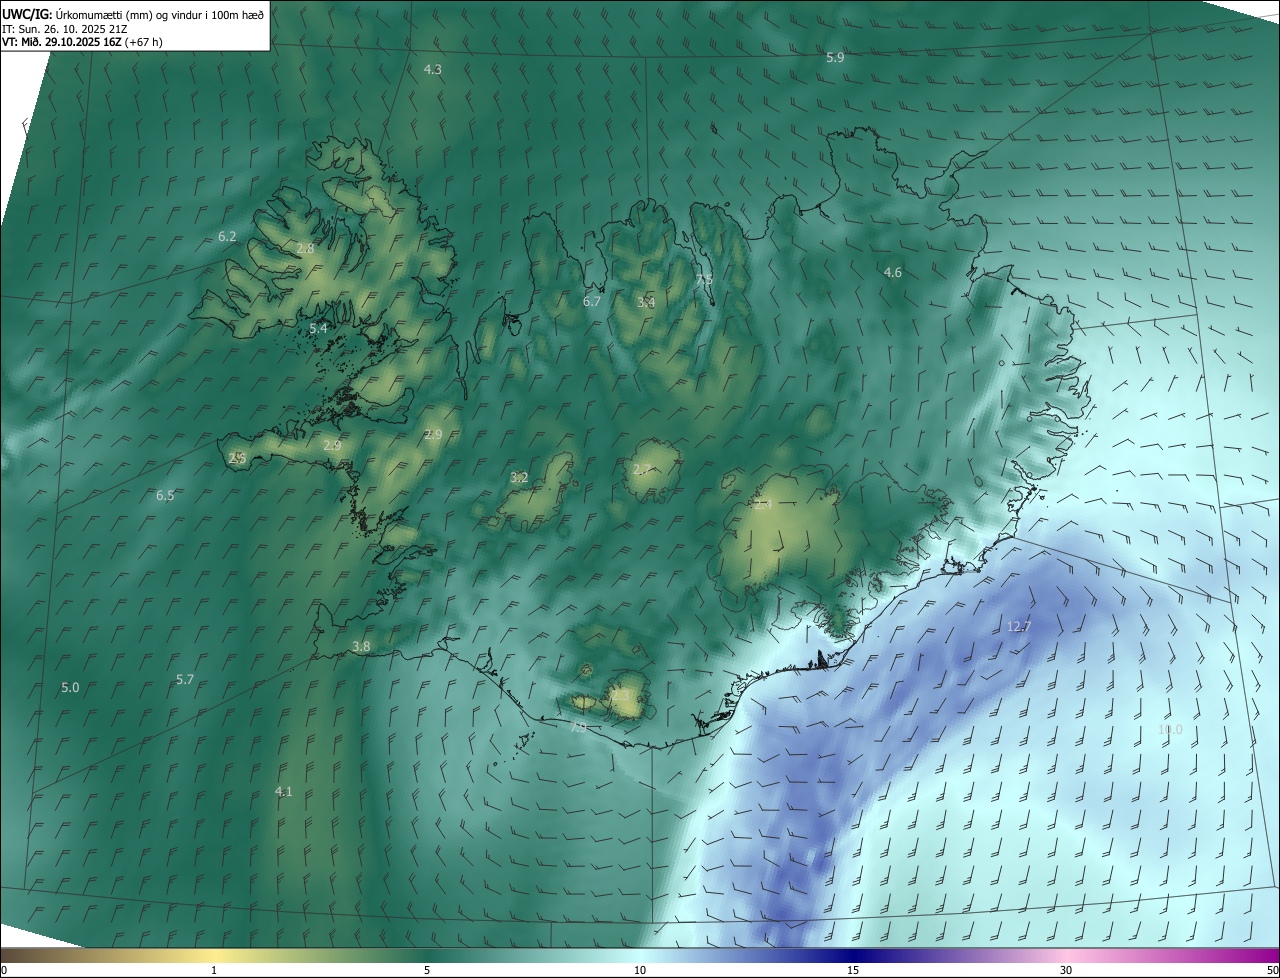Click the 4.1 value label on the map
The width and height of the screenshot is (1280, 978).
tap(284, 791)
